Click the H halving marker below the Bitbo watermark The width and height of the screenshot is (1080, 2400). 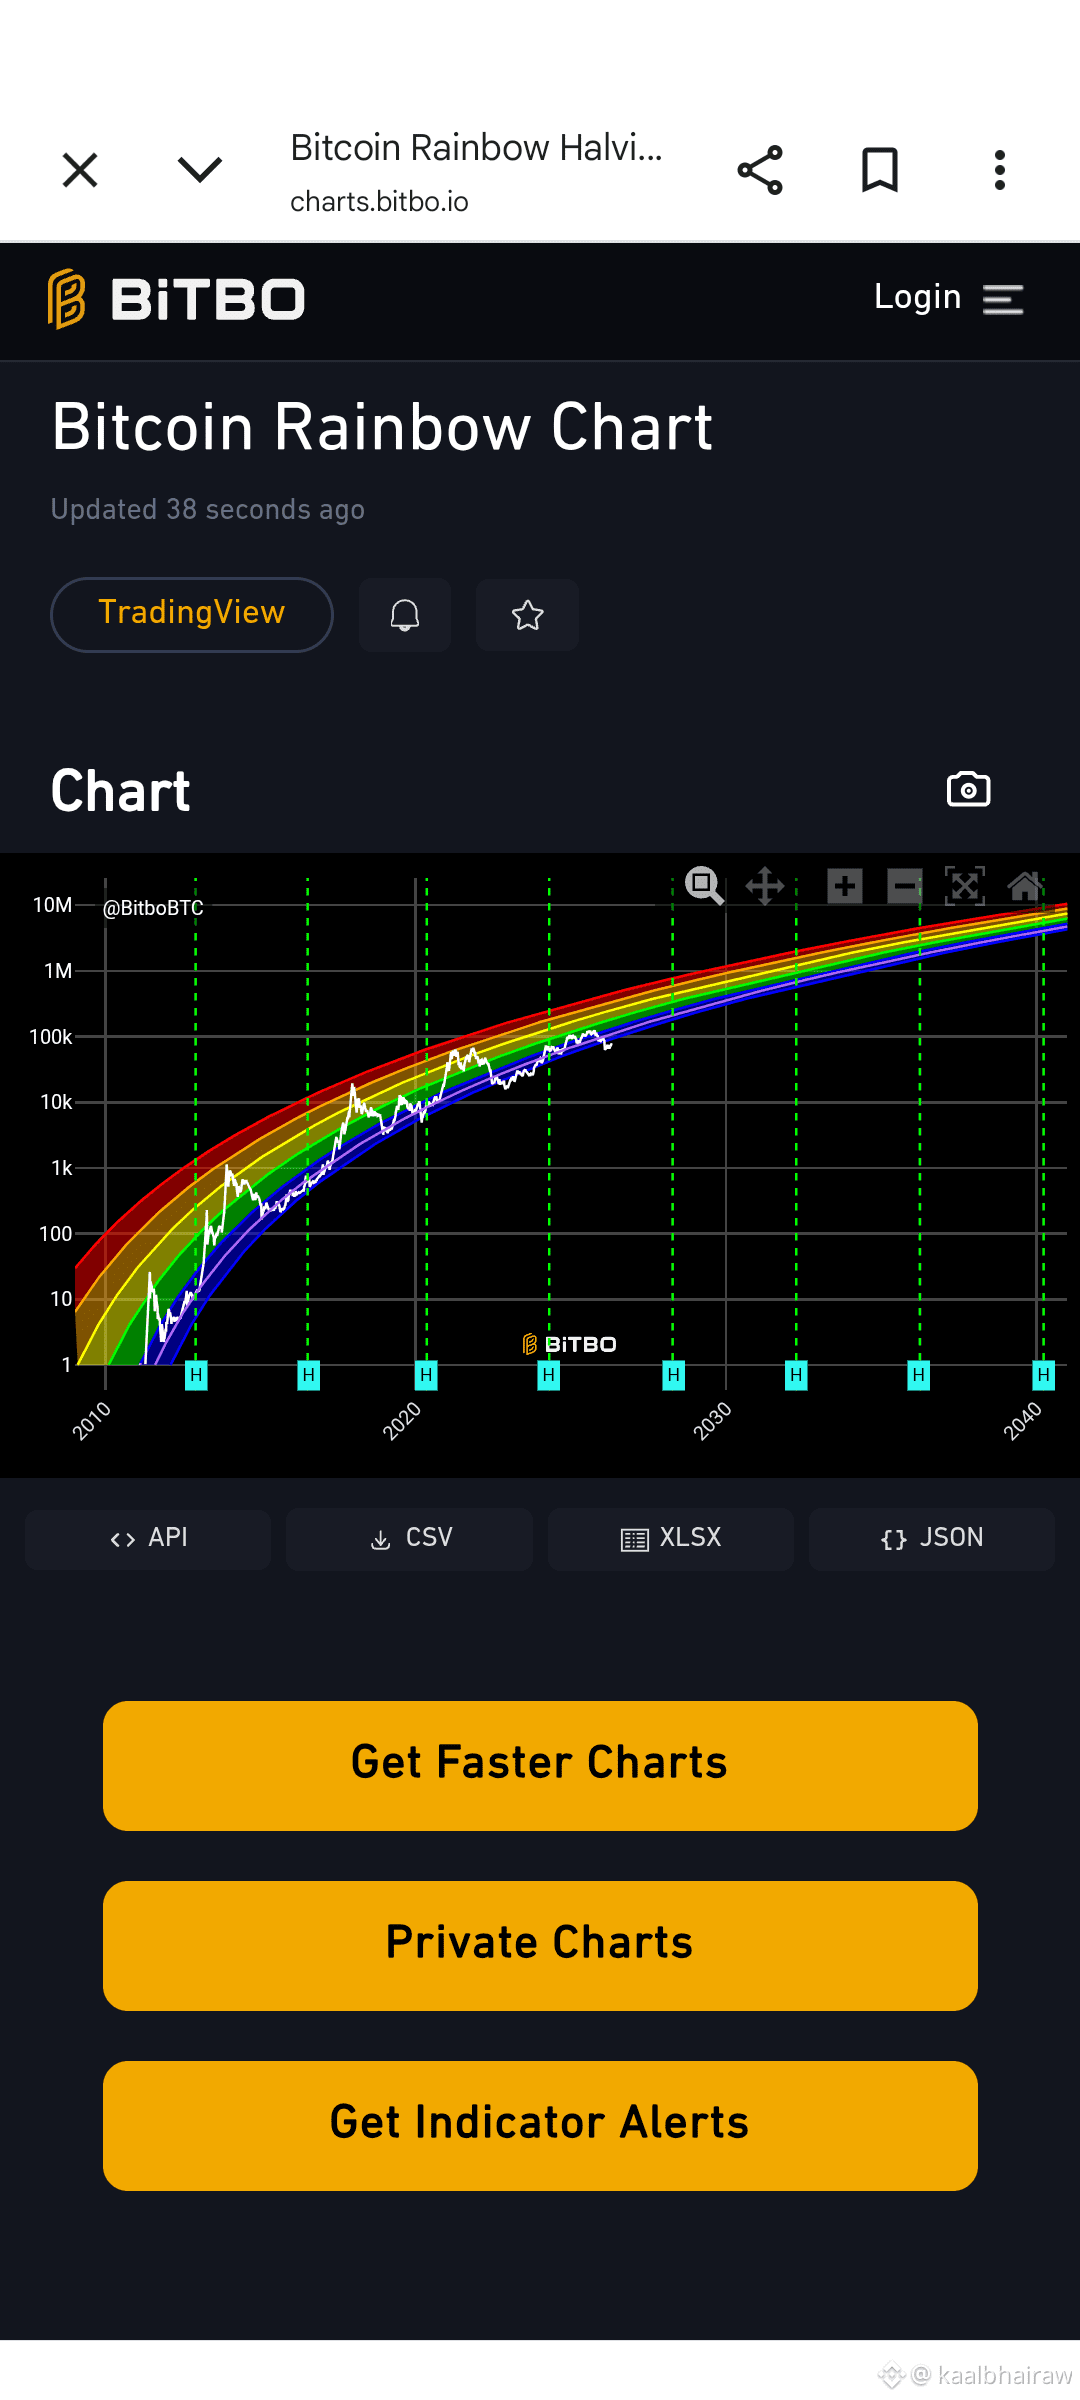point(549,1376)
